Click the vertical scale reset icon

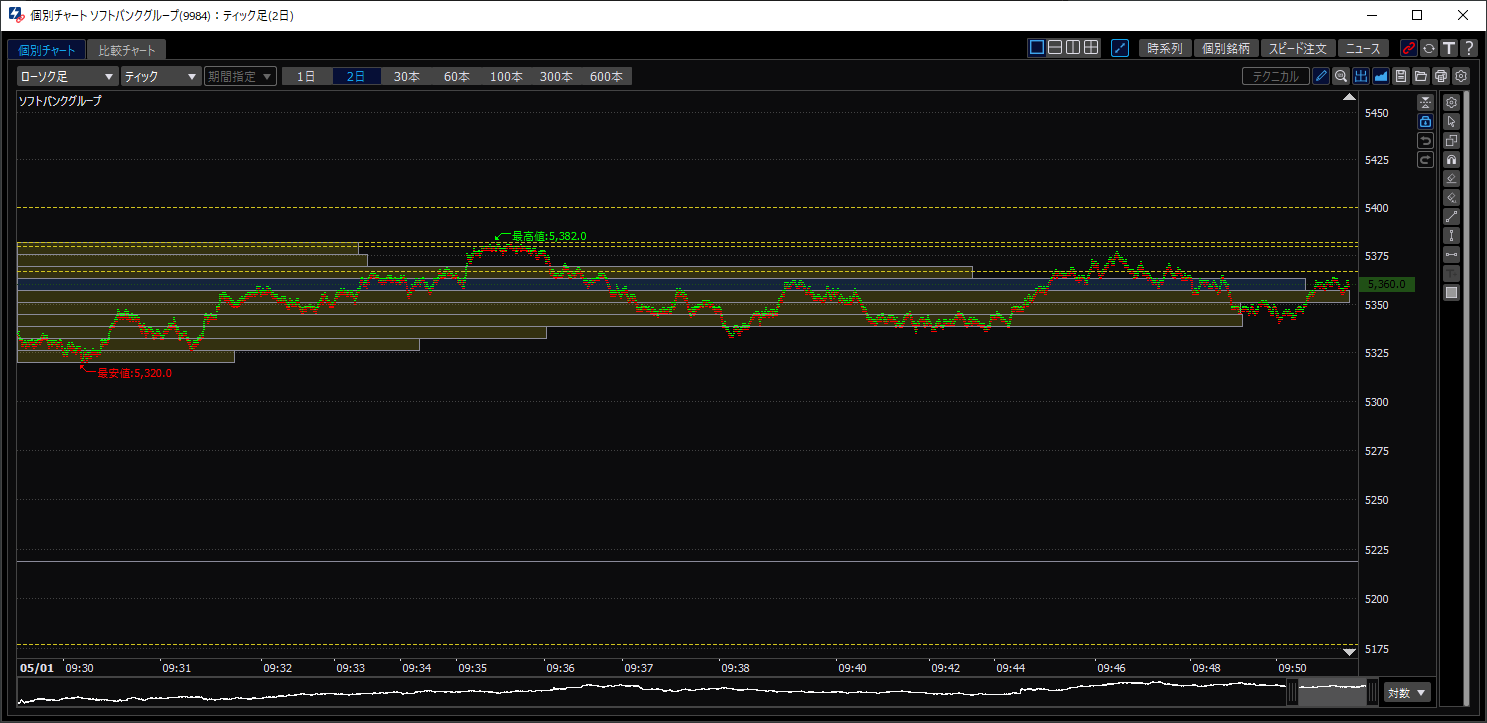(1426, 102)
